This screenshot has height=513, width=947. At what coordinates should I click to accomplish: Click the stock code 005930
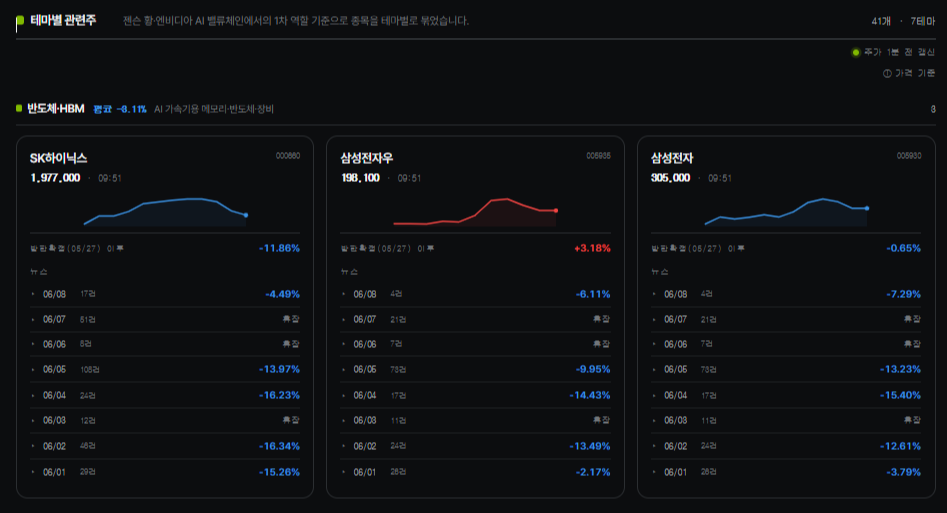point(909,156)
